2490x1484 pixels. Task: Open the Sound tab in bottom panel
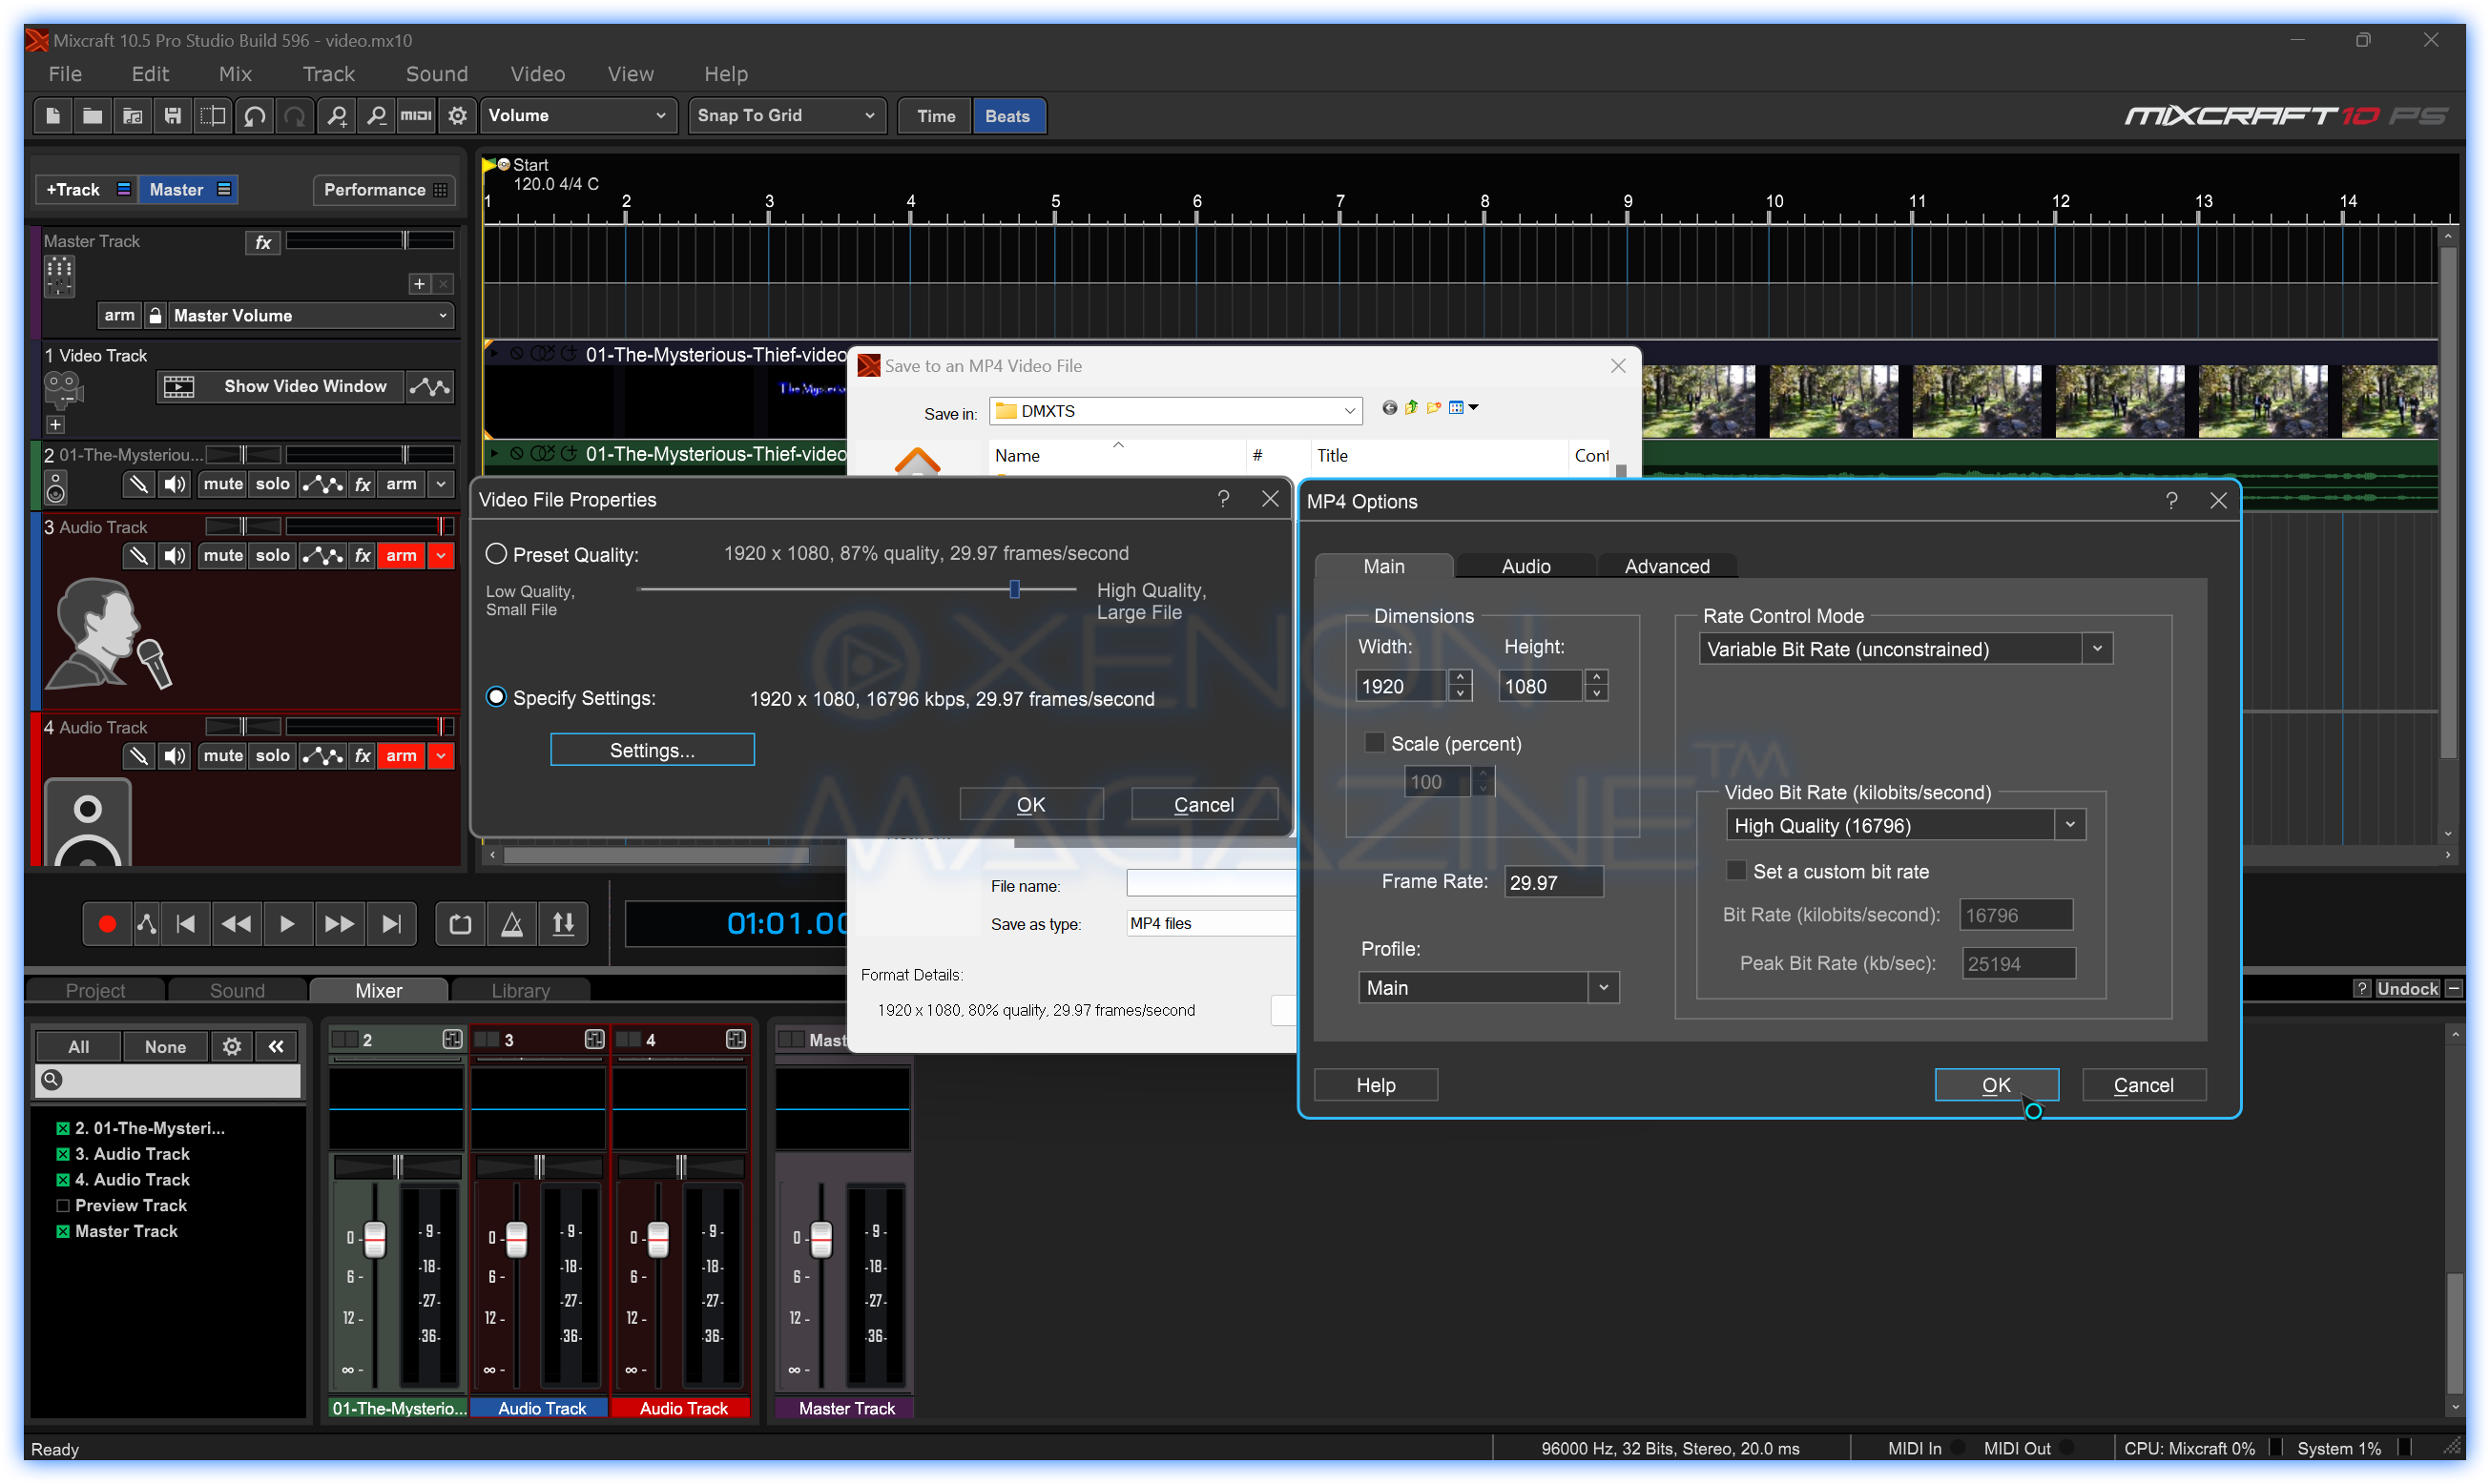237,991
